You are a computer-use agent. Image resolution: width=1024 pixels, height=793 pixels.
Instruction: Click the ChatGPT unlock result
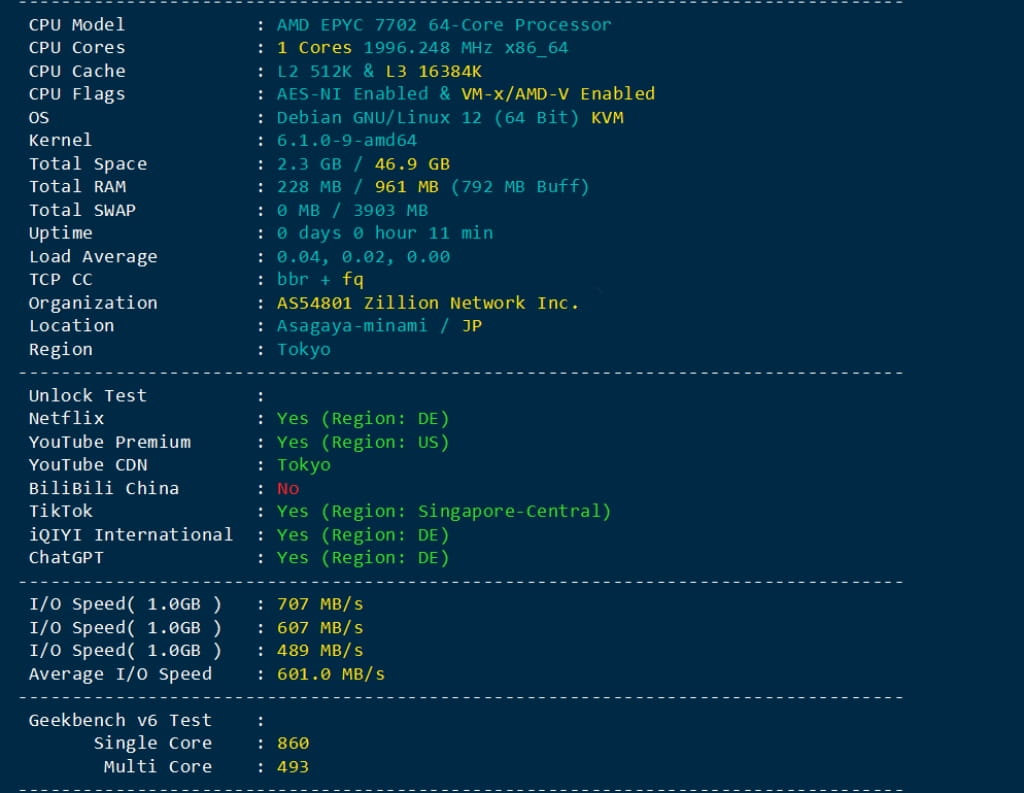[x=363, y=558]
